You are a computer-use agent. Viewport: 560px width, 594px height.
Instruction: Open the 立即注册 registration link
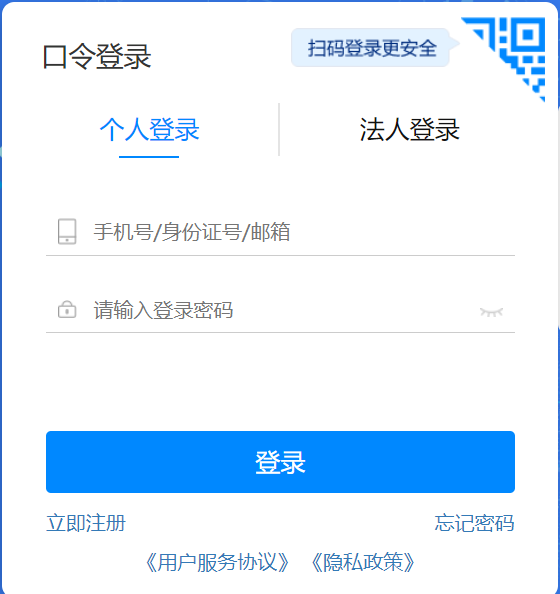pyautogui.click(x=86, y=523)
